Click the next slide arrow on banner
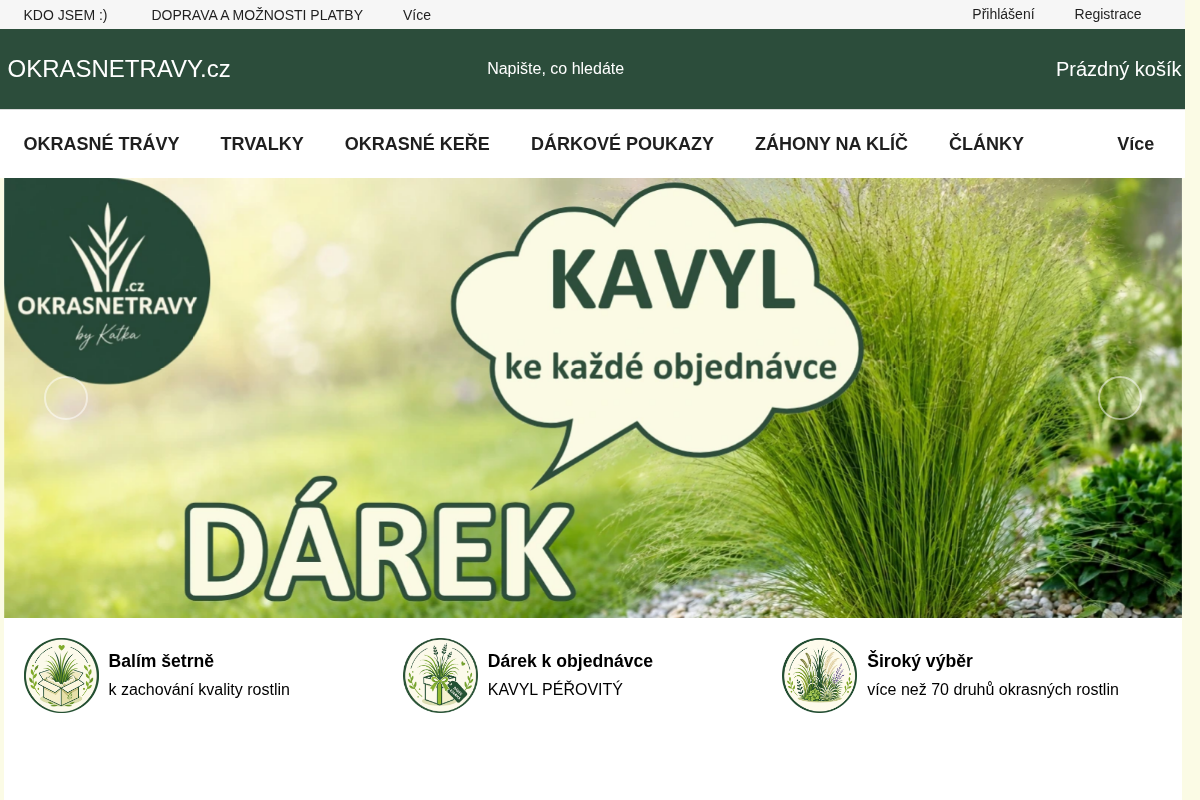Viewport: 1200px width, 800px height. coord(1120,398)
